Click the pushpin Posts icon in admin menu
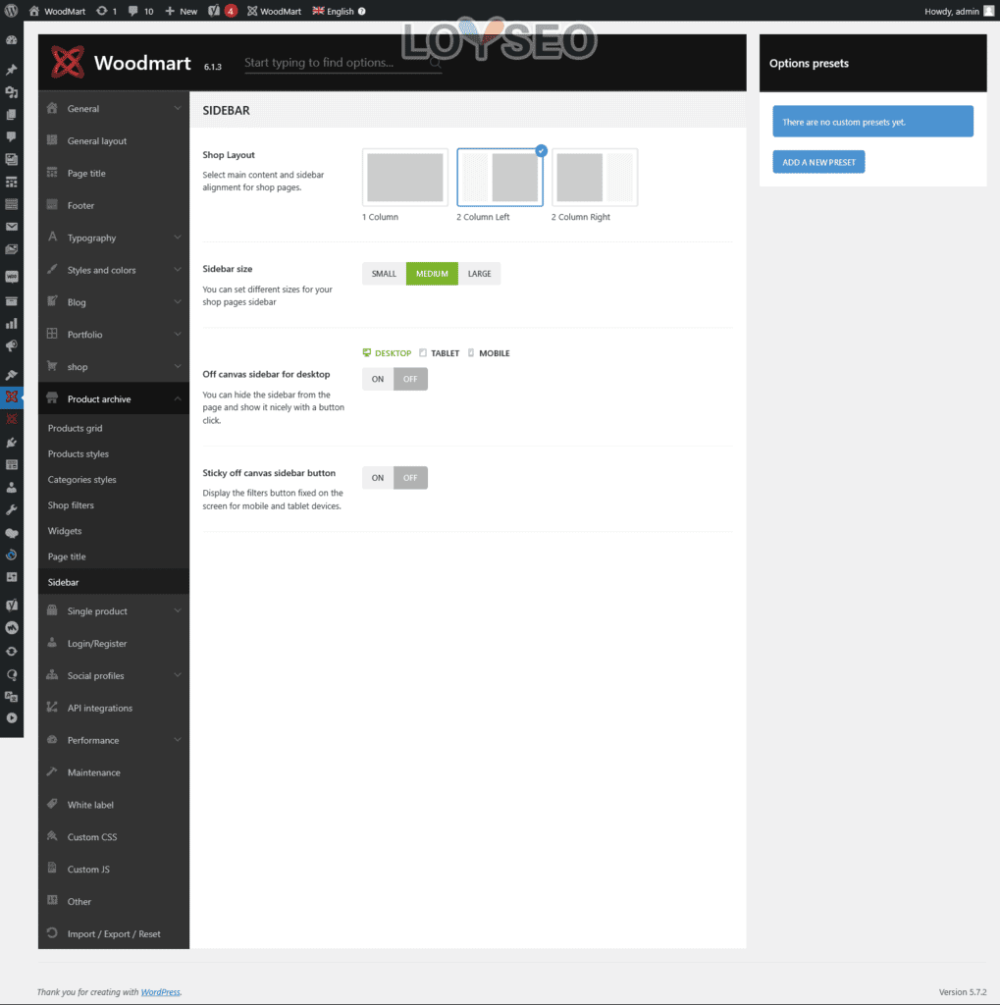 pyautogui.click(x=12, y=69)
